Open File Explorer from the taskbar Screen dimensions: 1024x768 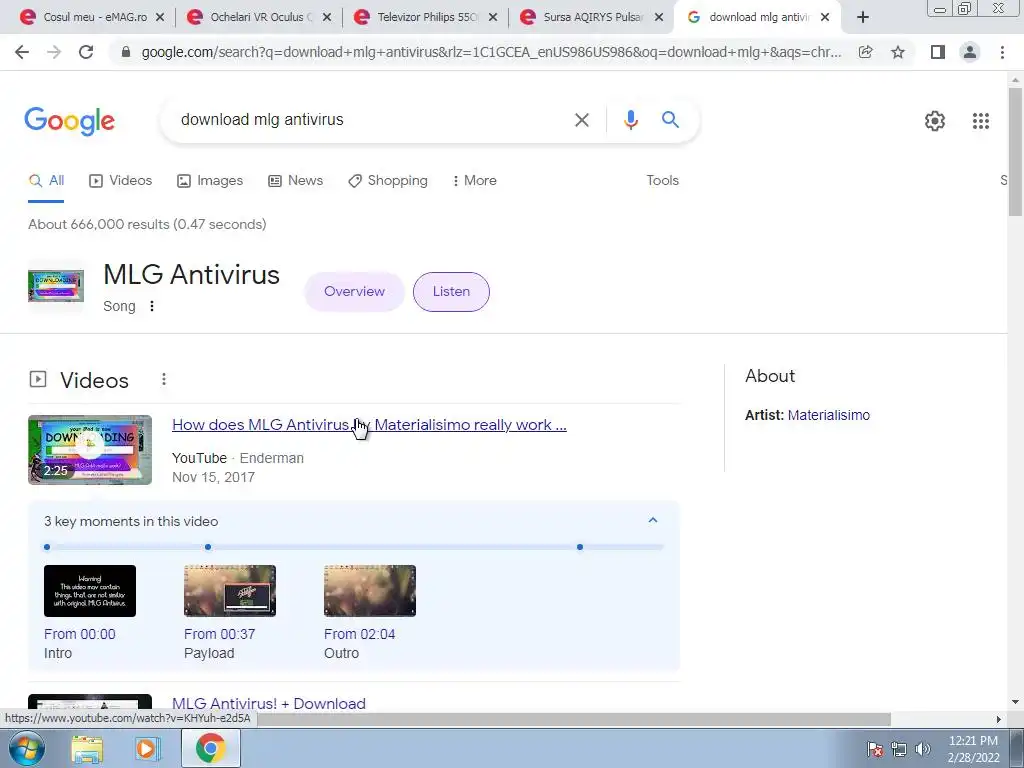87,748
